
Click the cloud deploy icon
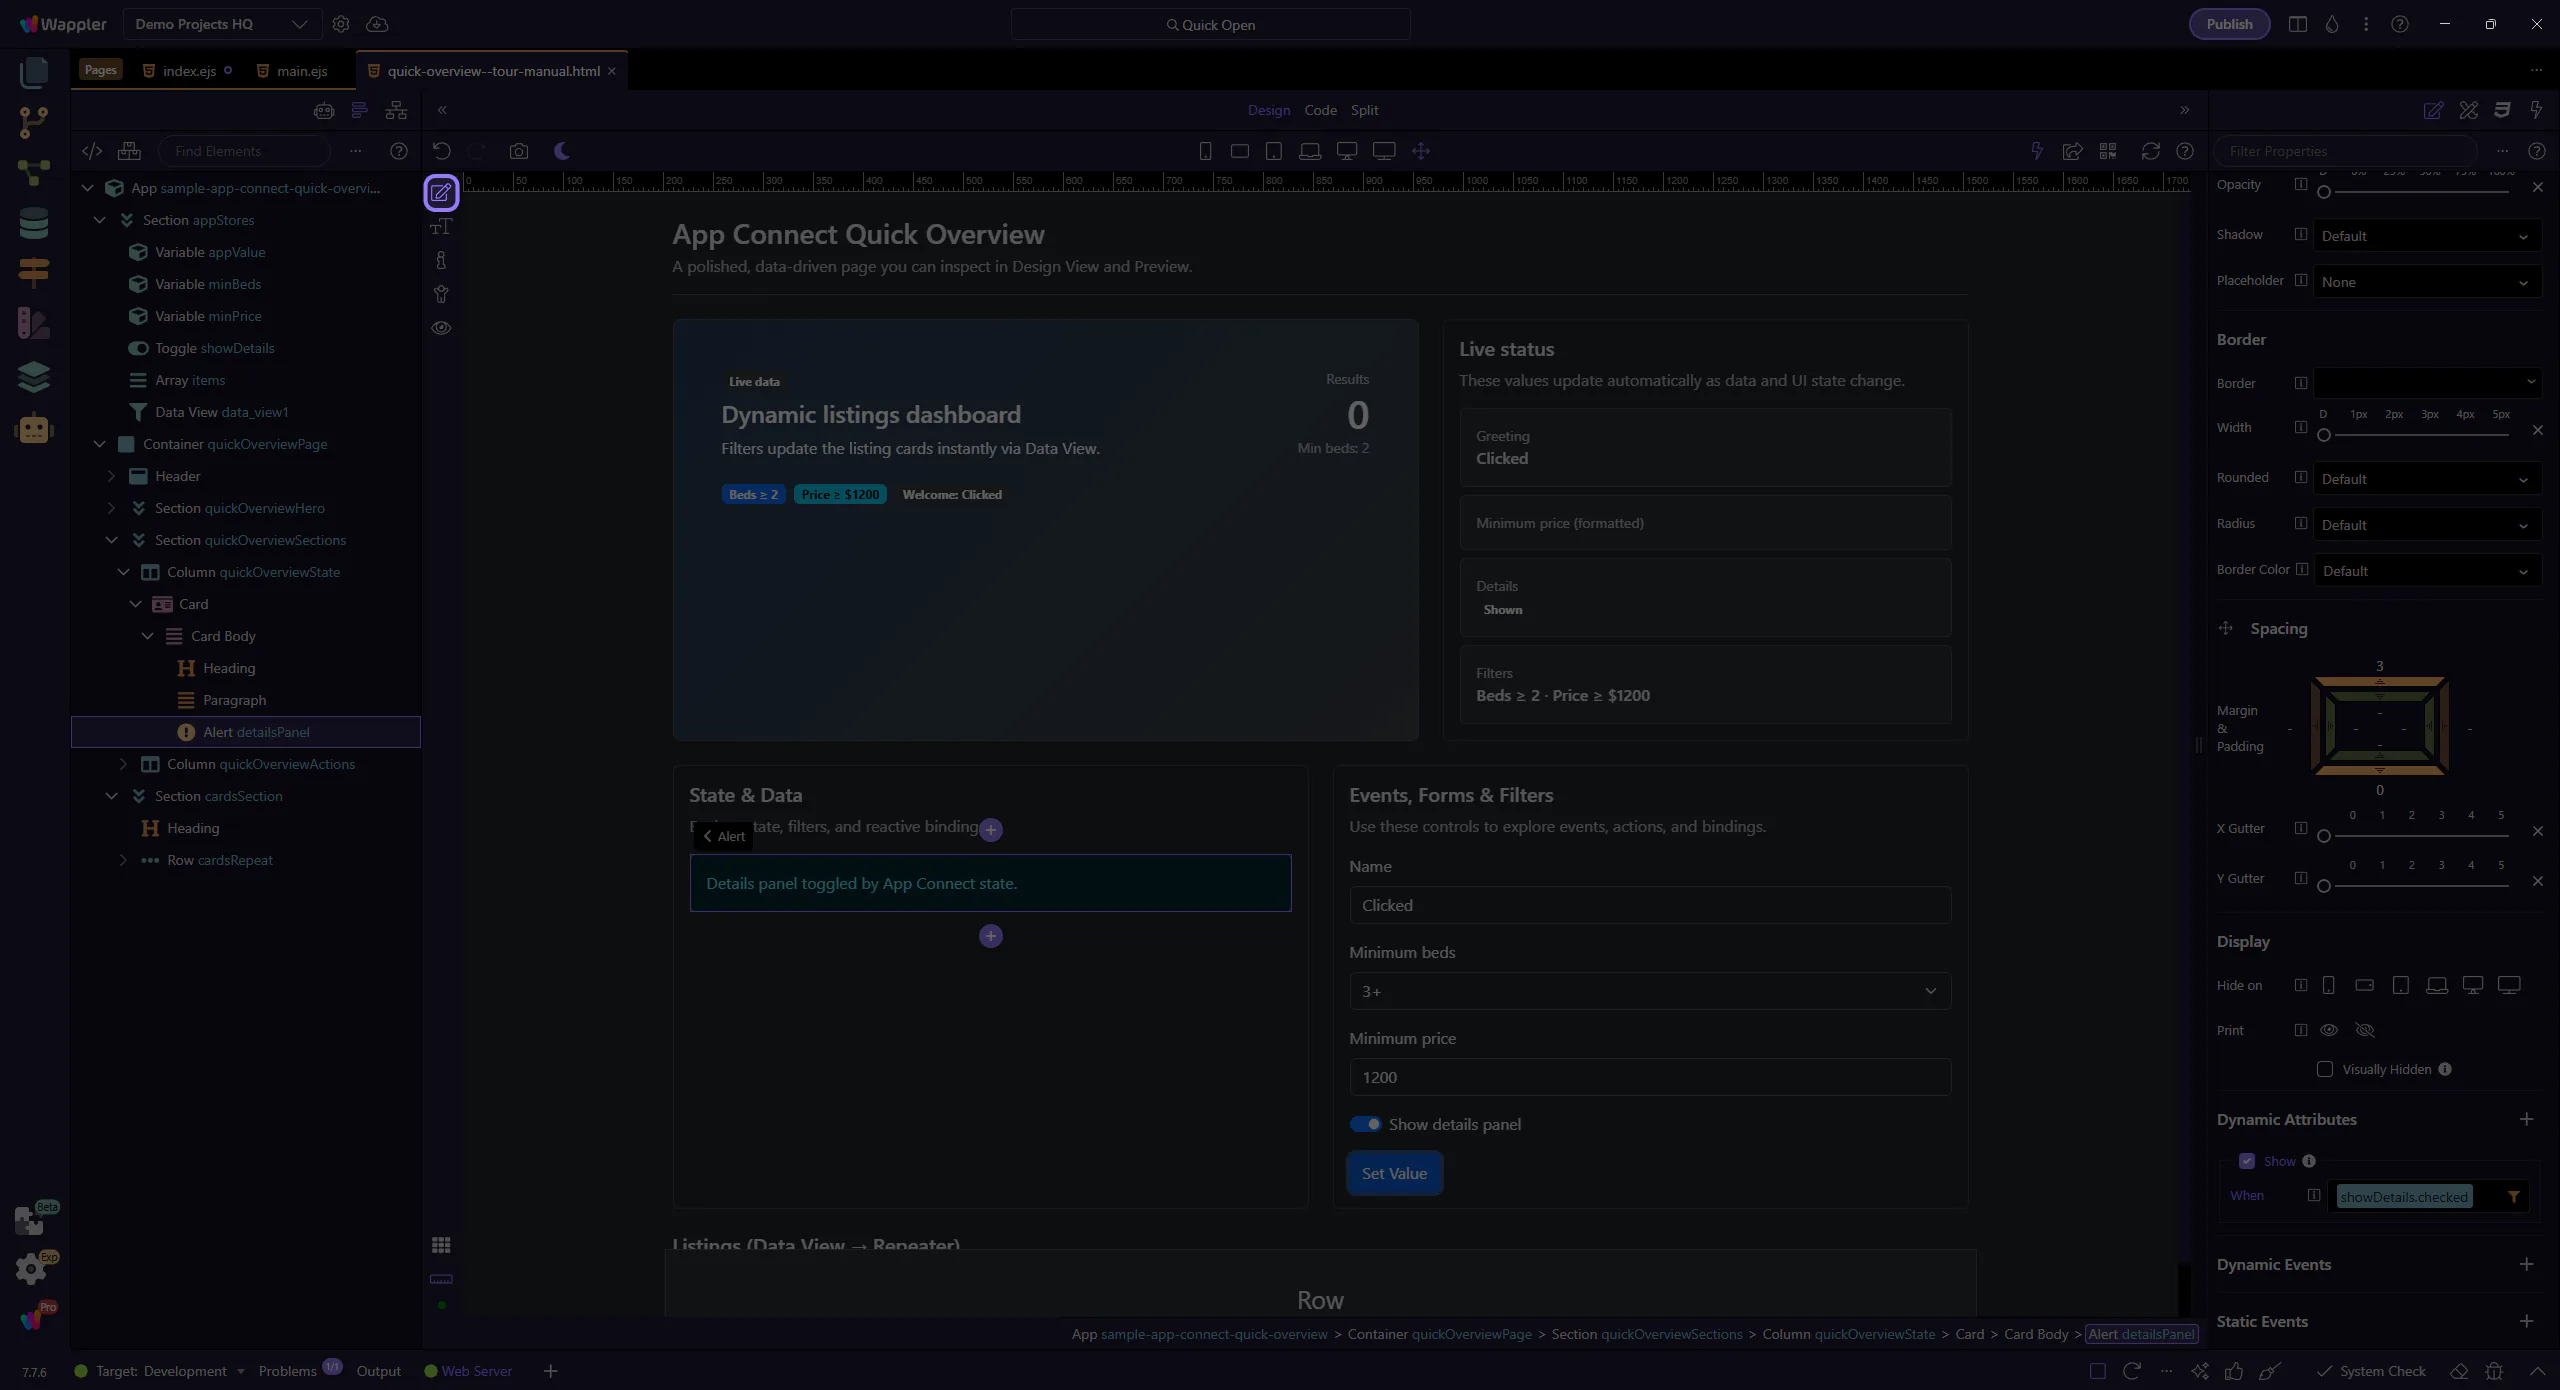click(377, 24)
